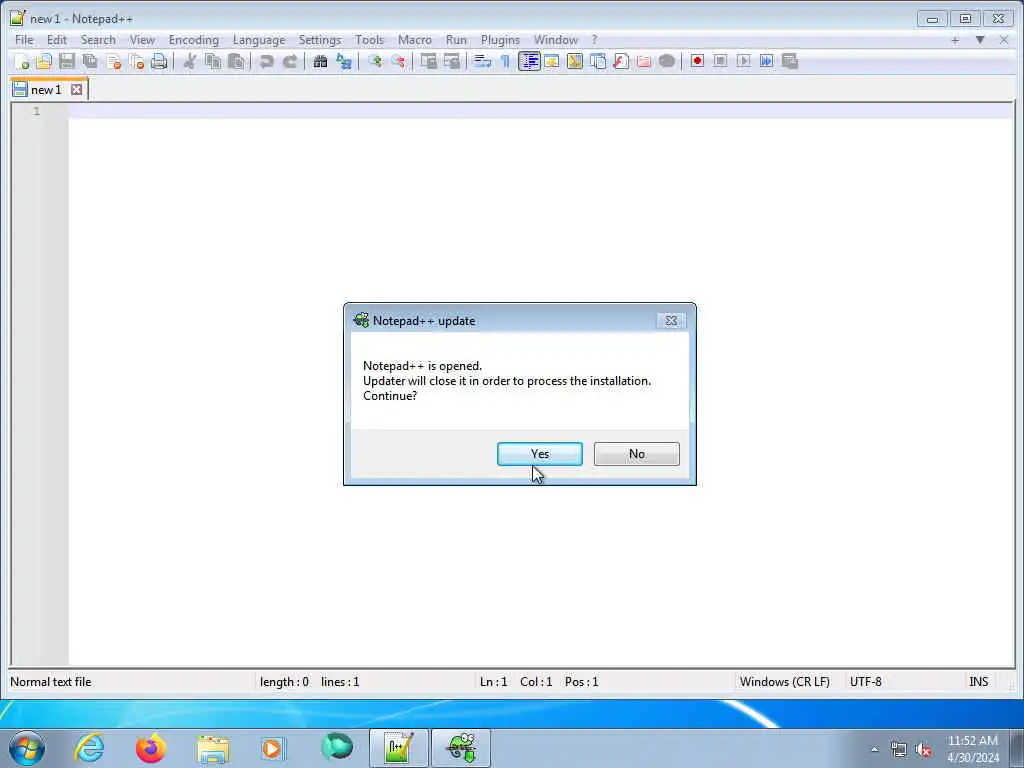
Task: Click the Folder as Workspace icon
Action: [644, 61]
